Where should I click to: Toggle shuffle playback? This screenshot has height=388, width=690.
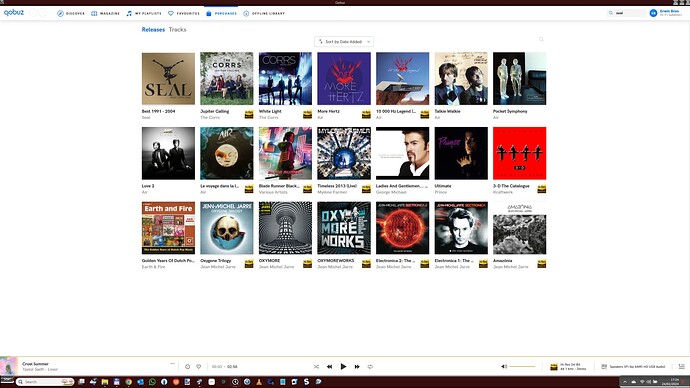[316, 366]
